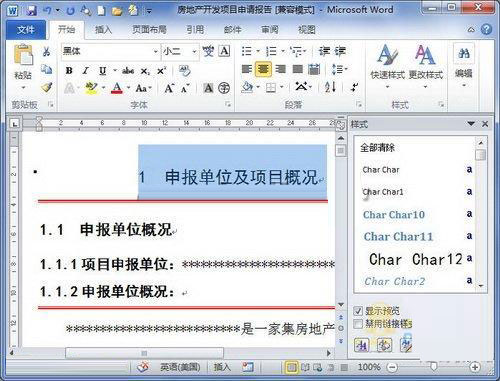The height and width of the screenshot is (381, 500).
Task: Apply Subscript formatting
Action: tap(145, 71)
